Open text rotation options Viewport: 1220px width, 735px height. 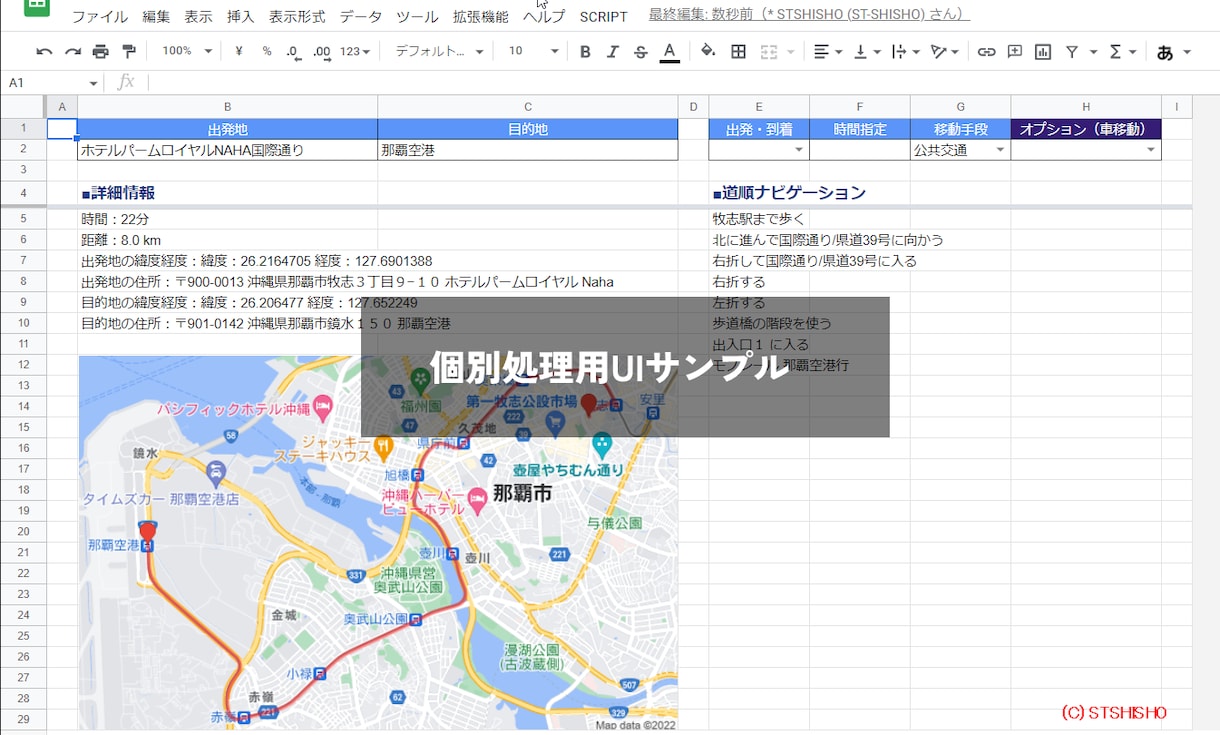(x=944, y=51)
